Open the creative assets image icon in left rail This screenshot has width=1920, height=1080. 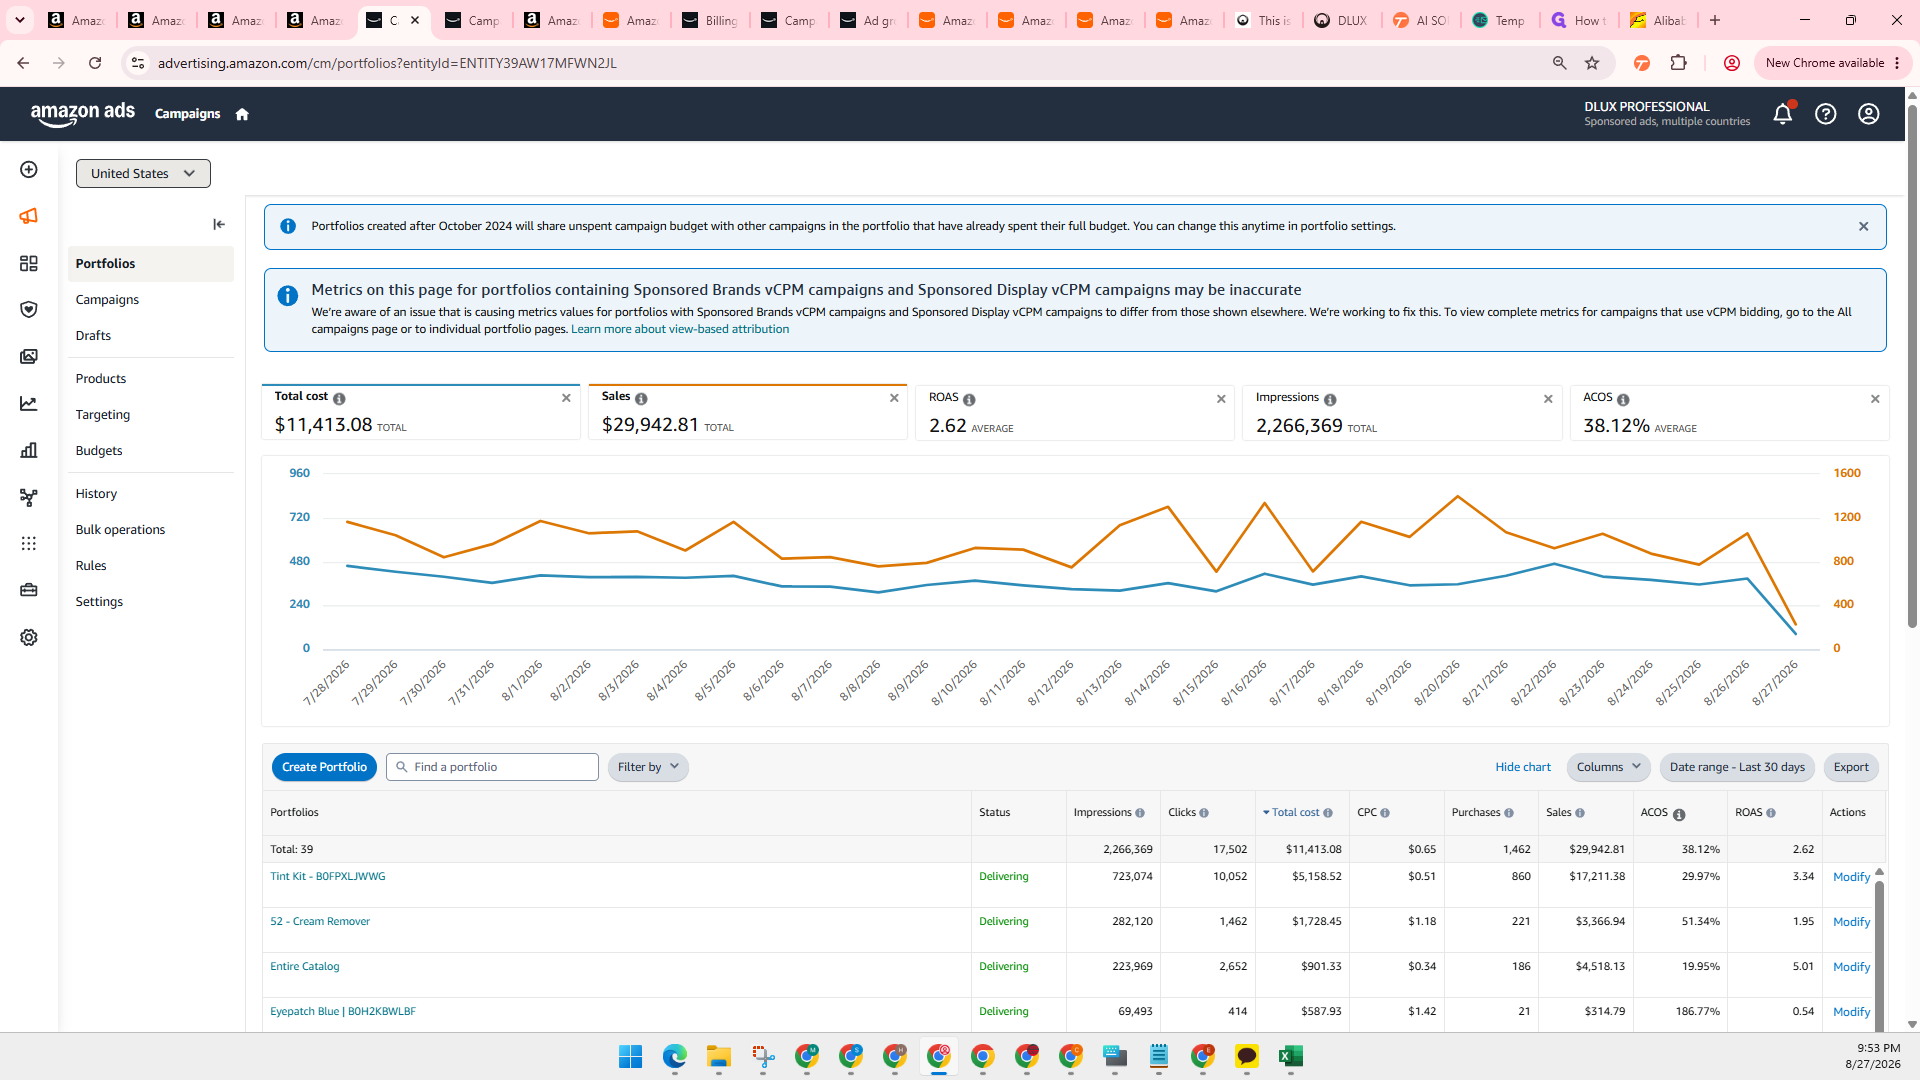pos(29,357)
